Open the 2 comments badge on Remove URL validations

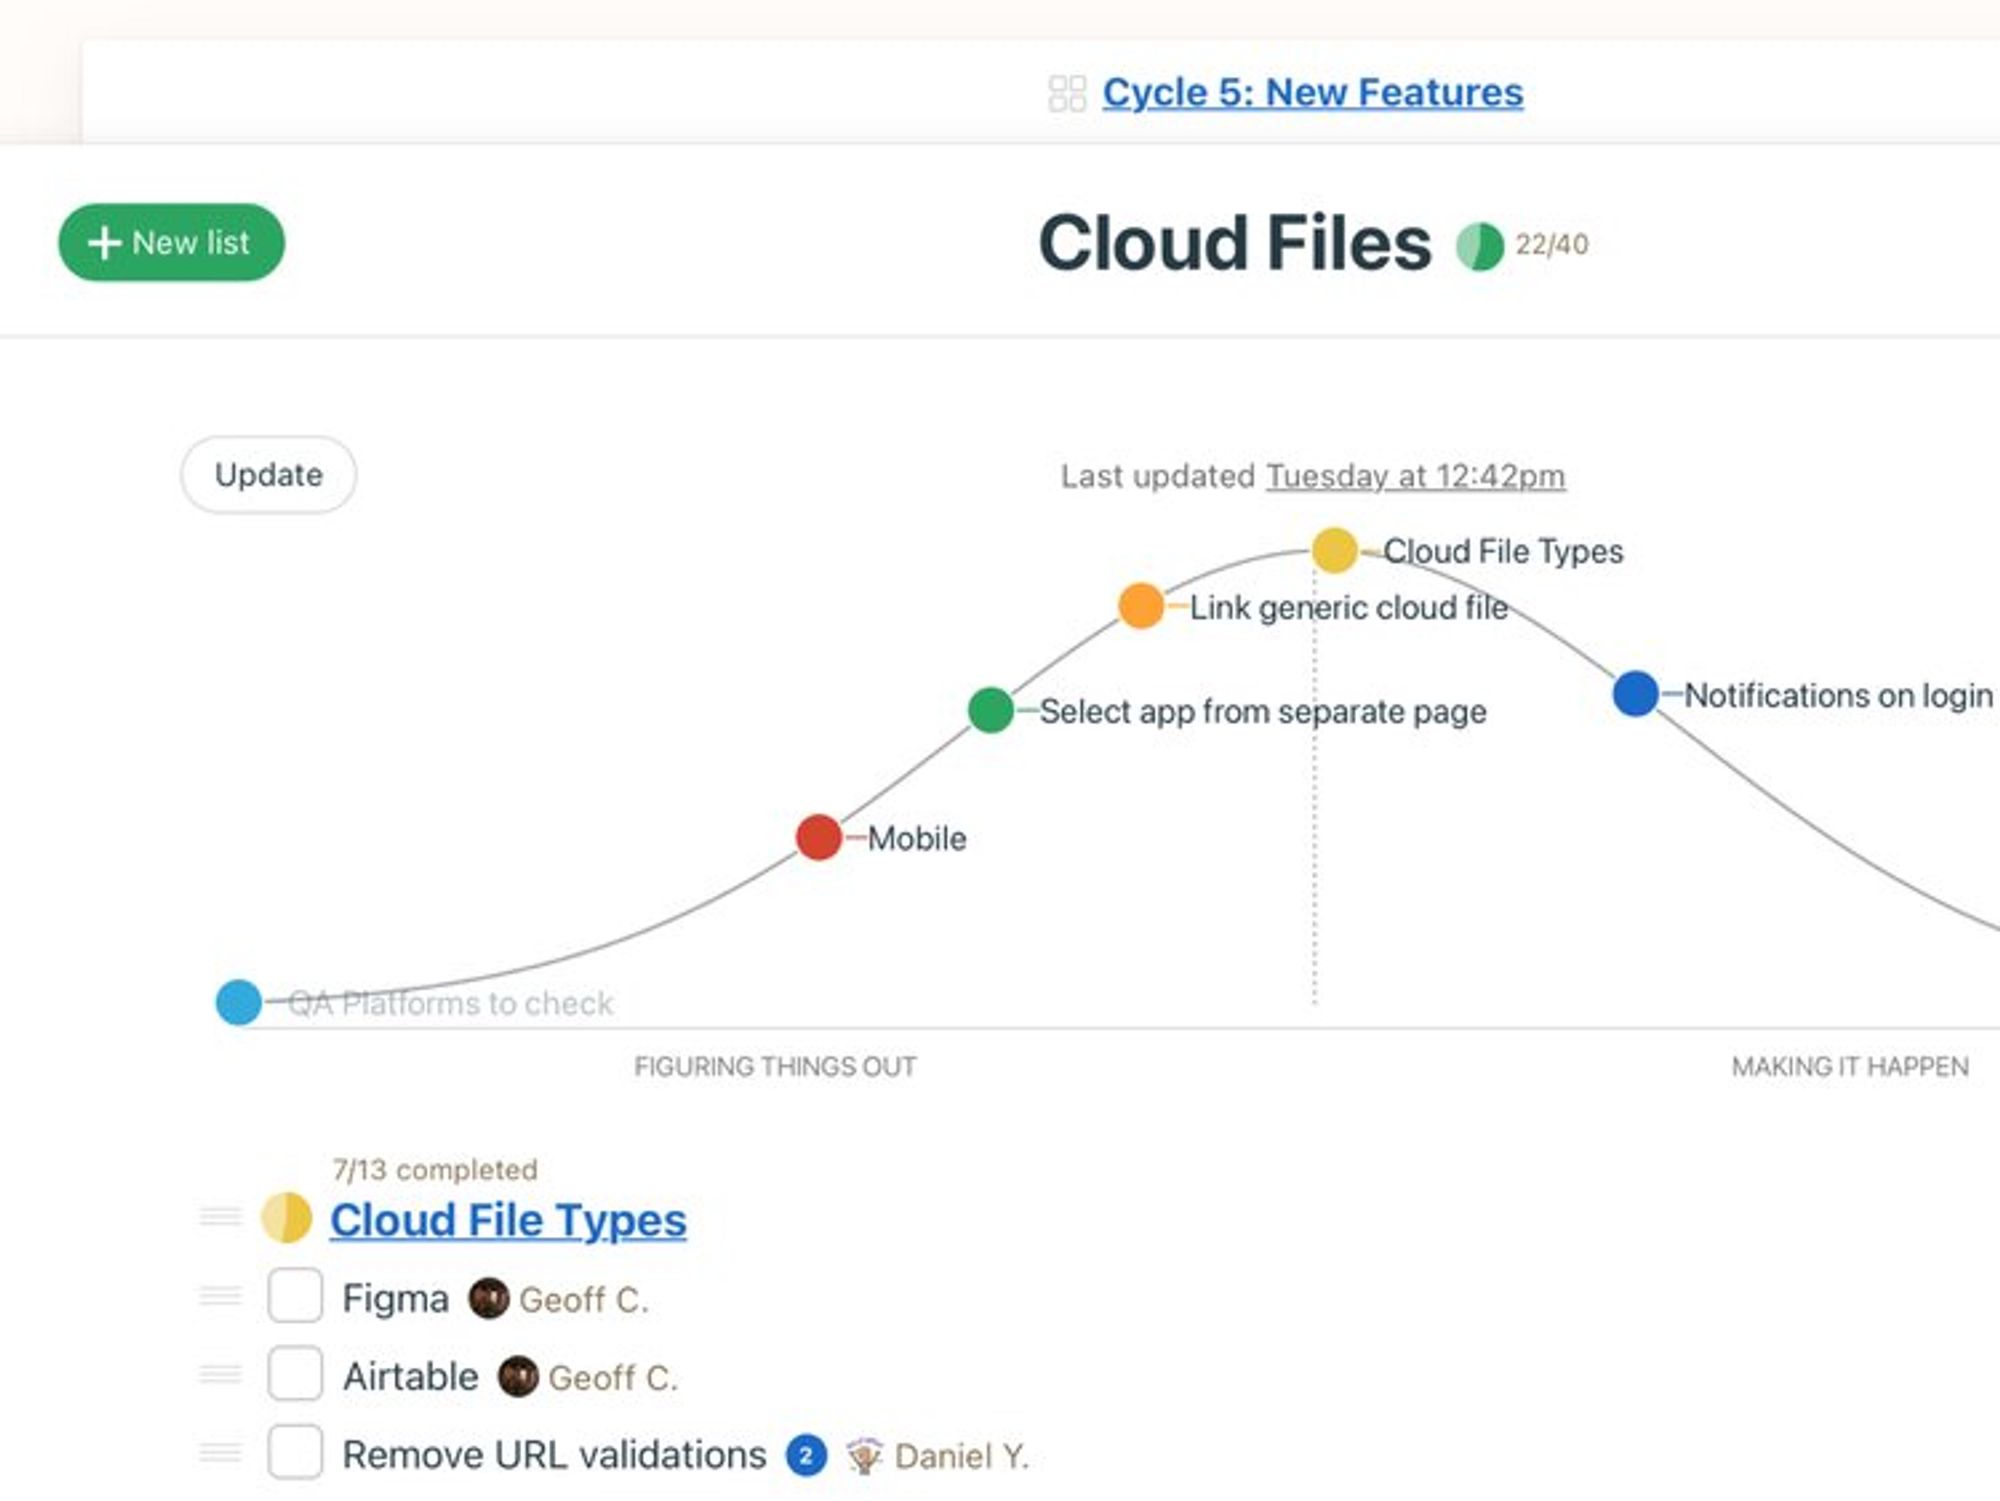(x=806, y=1456)
